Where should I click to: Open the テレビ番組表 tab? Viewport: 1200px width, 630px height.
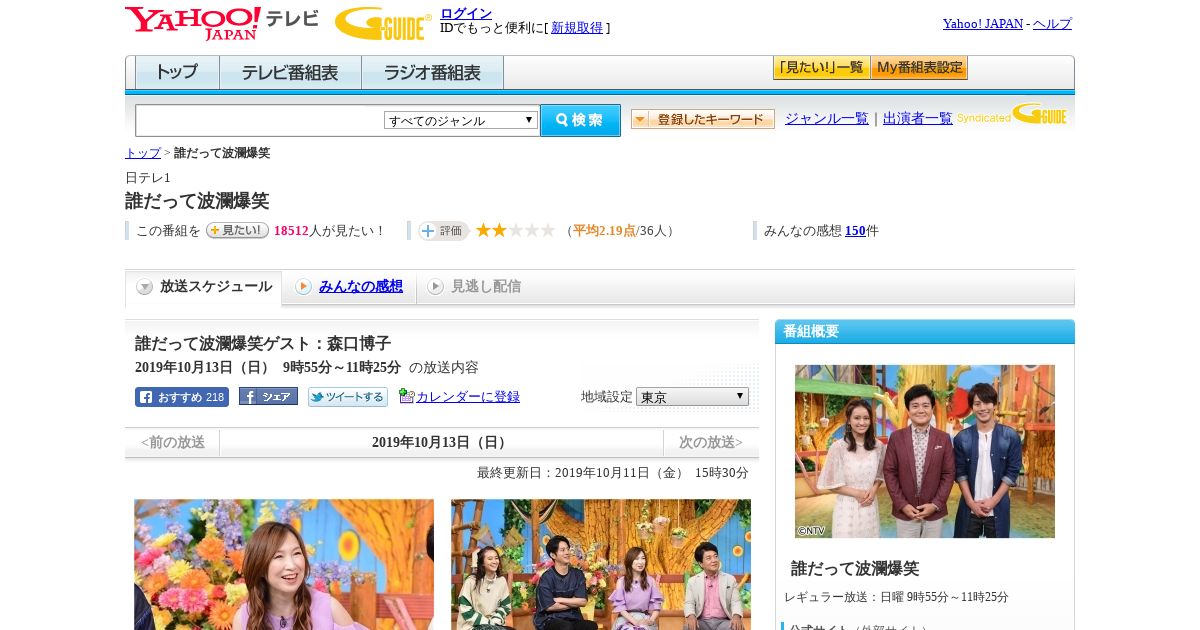290,73
